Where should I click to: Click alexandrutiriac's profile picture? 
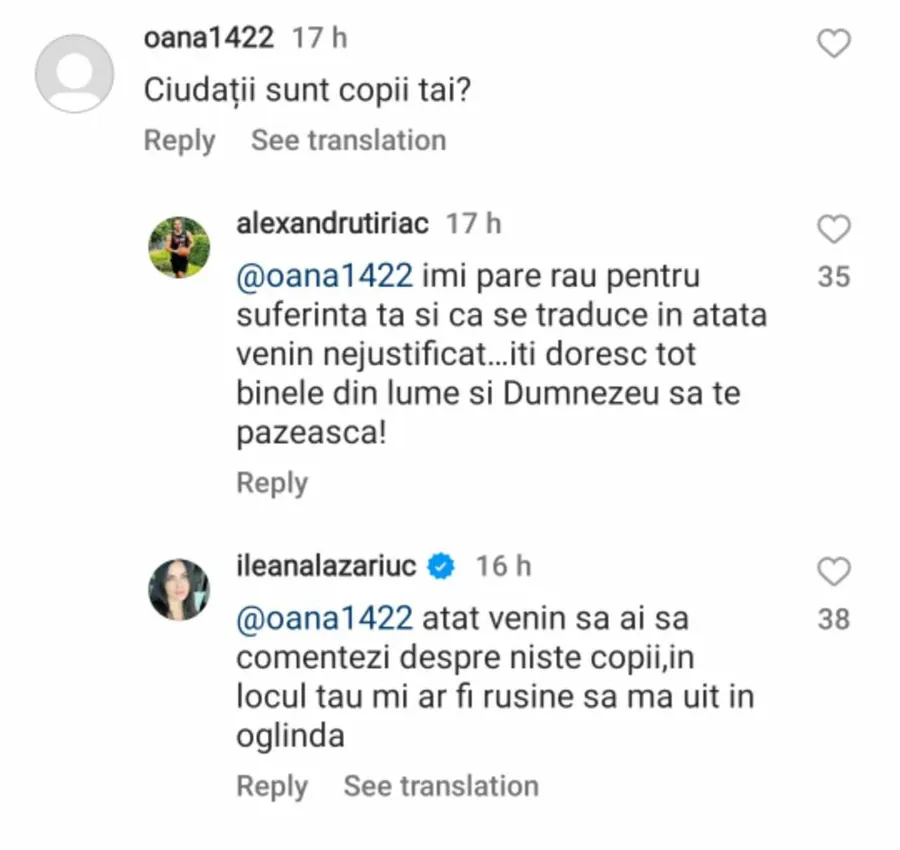click(x=179, y=246)
